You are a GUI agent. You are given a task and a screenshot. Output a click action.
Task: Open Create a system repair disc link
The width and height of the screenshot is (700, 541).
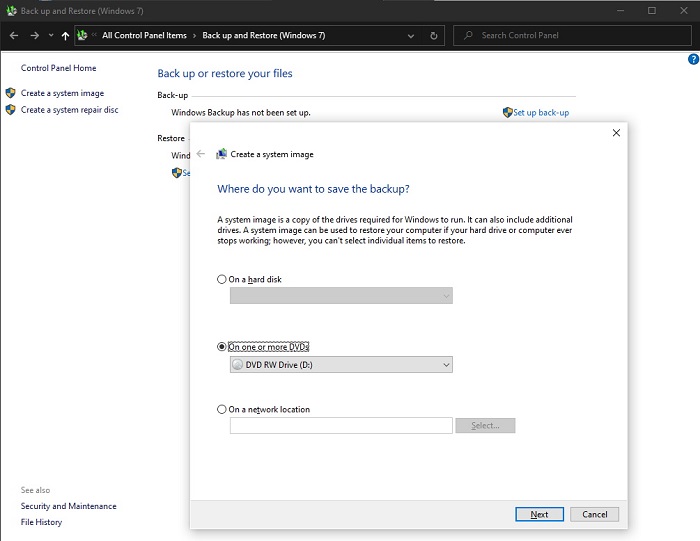(x=69, y=110)
